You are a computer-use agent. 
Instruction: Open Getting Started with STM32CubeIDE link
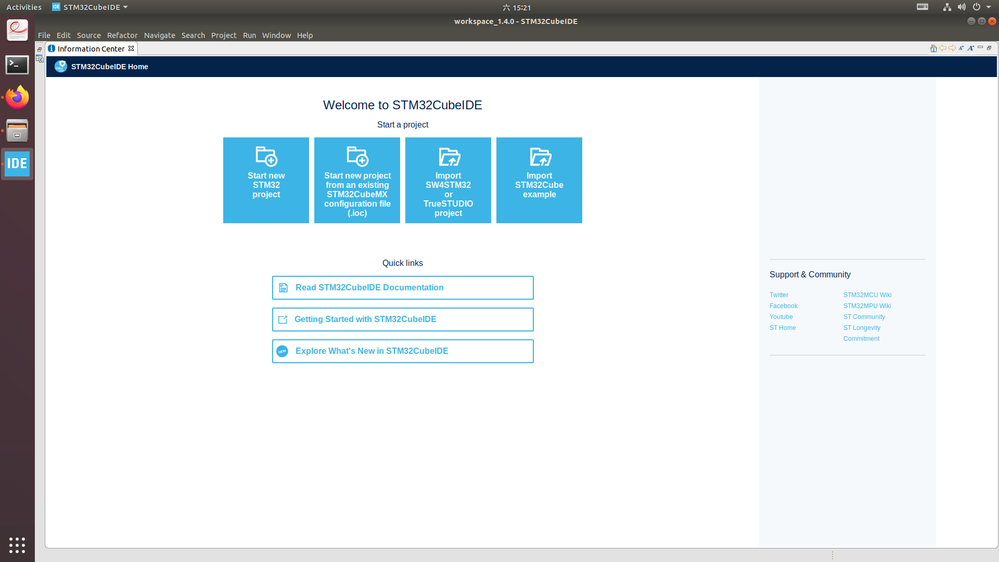tap(403, 319)
